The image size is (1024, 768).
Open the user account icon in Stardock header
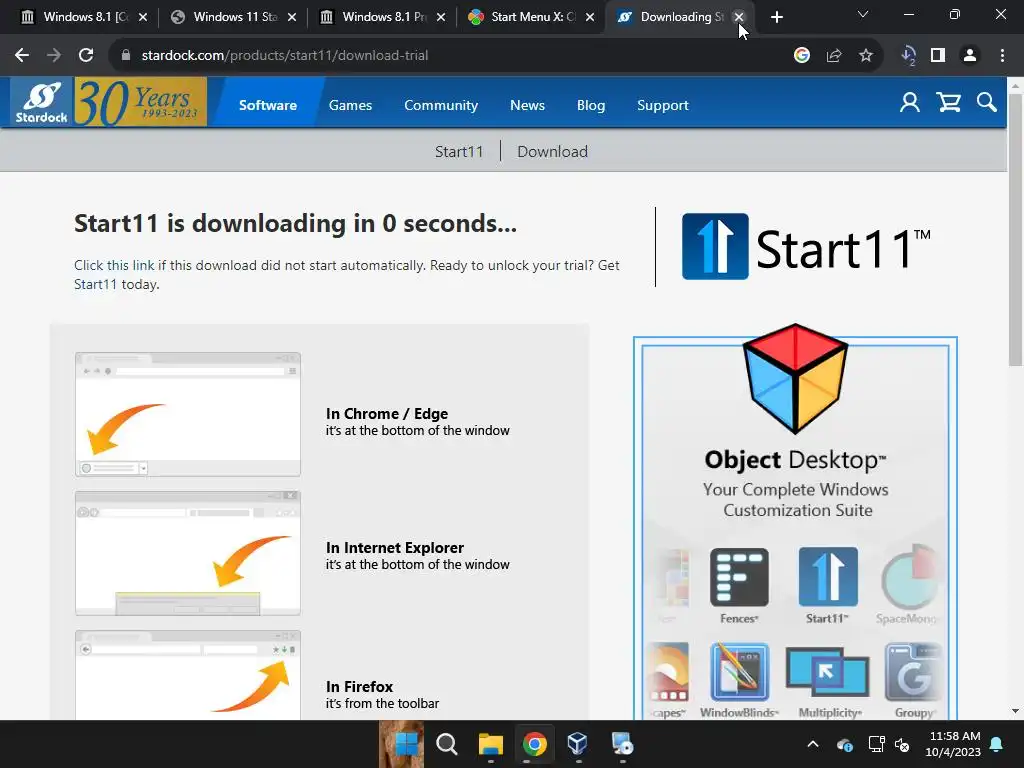910,103
